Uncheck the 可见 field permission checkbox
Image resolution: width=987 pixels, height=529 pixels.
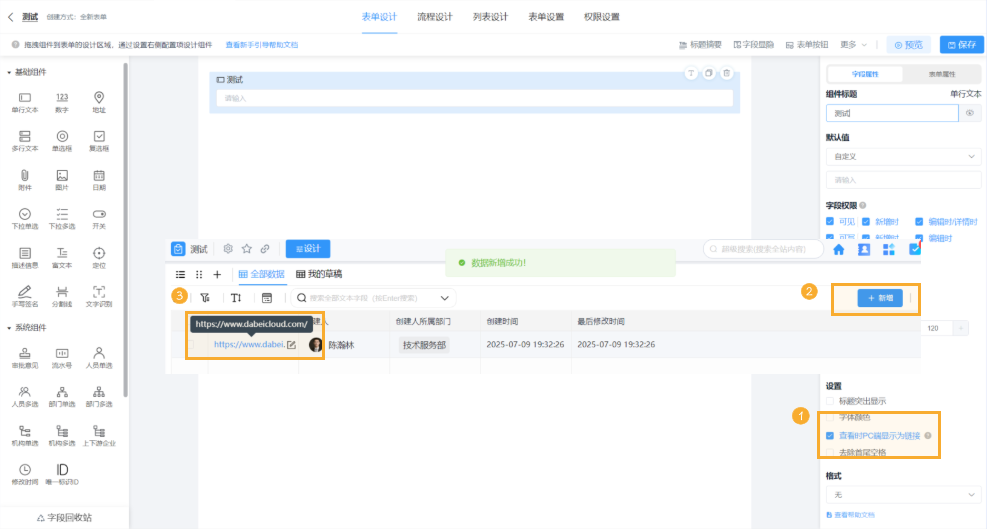tap(830, 221)
